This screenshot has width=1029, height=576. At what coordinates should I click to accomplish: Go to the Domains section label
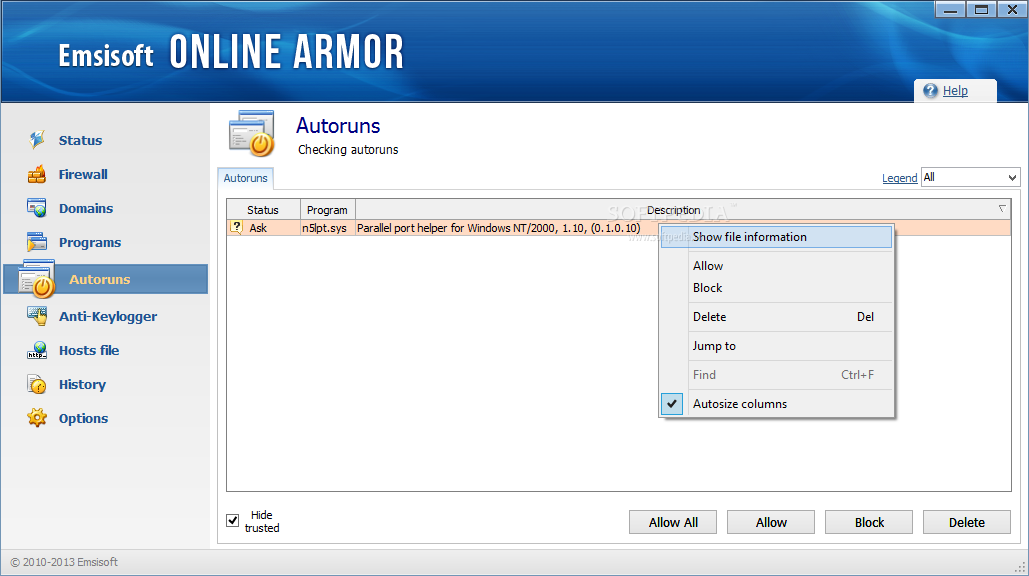(86, 208)
